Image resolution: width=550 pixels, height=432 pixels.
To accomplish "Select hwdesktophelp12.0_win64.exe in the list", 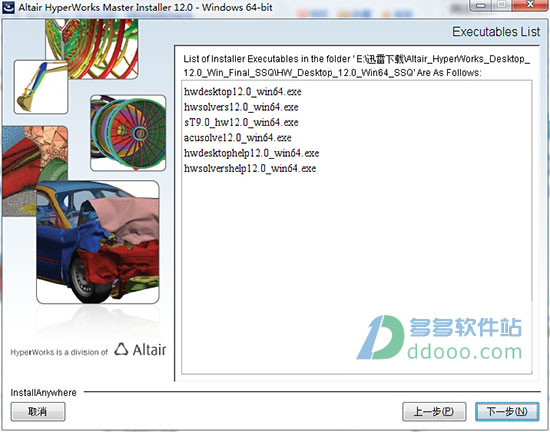I will 251,153.
